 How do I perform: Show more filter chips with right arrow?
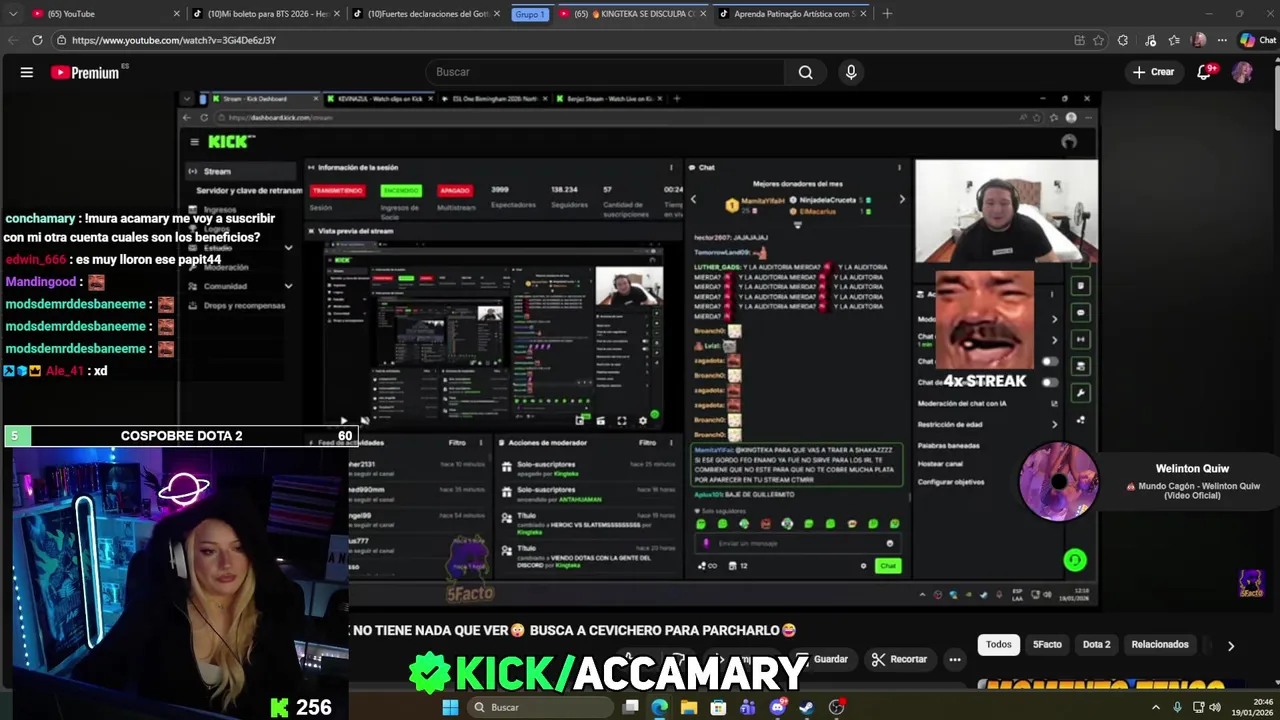(1231, 646)
